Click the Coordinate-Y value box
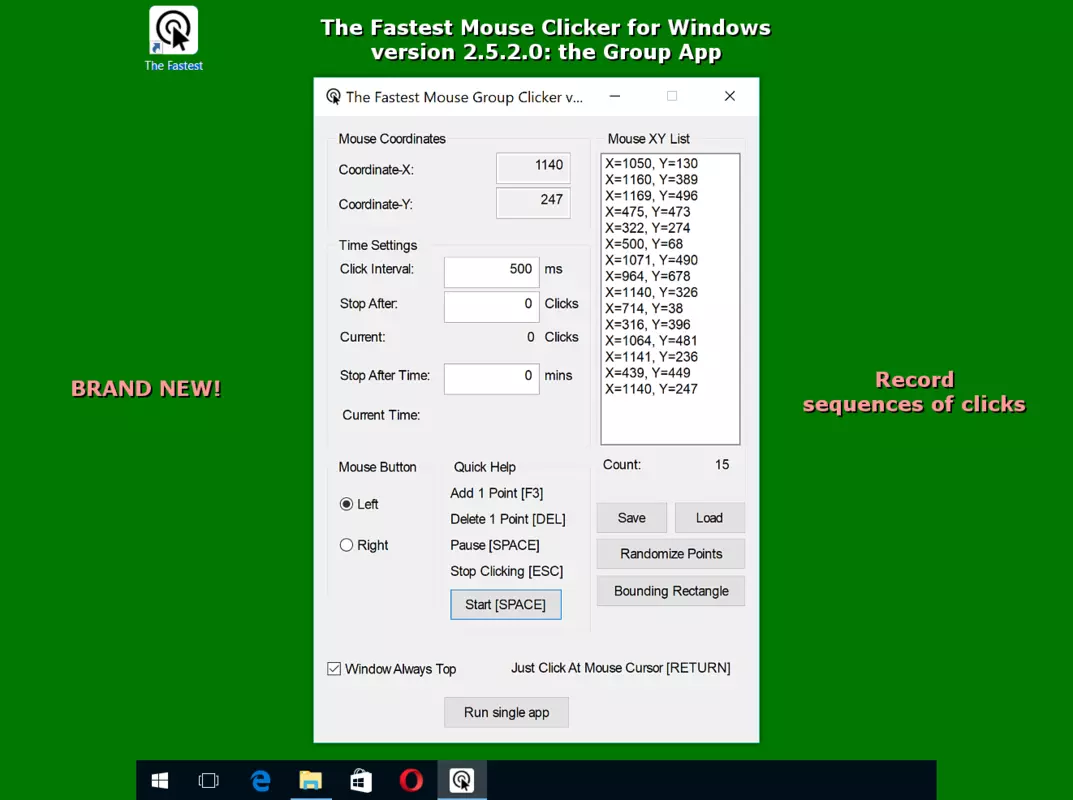Viewport: 1073px width, 800px height. pyautogui.click(x=533, y=203)
